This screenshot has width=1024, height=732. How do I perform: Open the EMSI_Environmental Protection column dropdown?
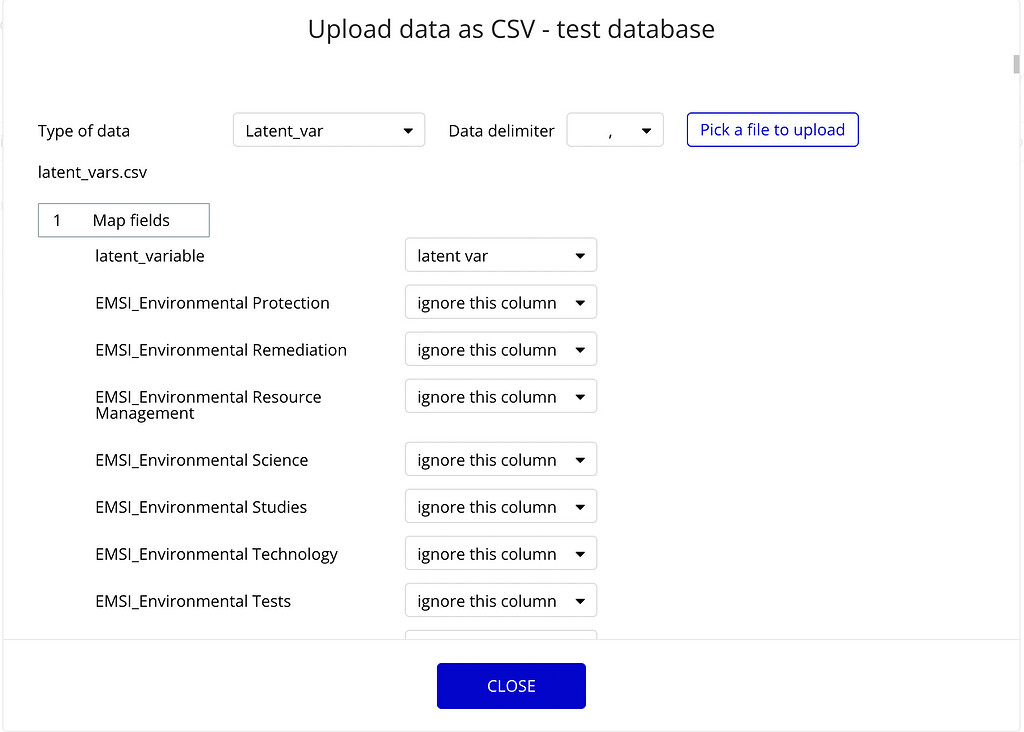click(500, 302)
